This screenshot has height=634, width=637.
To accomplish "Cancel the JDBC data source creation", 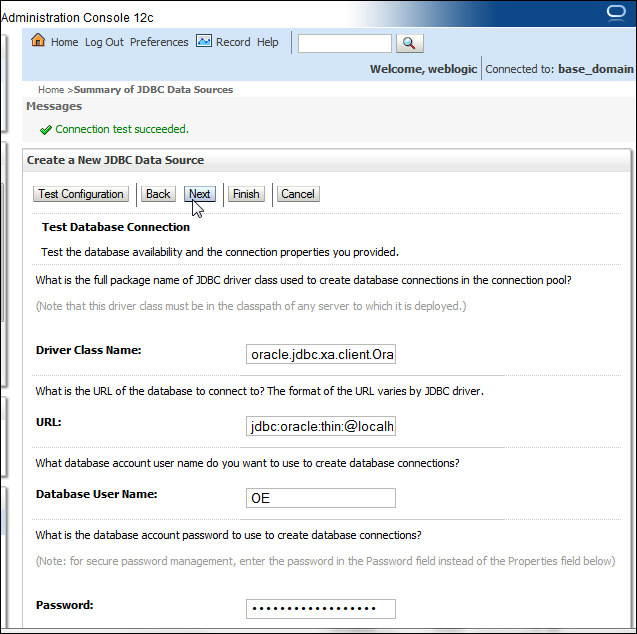I will (298, 194).
